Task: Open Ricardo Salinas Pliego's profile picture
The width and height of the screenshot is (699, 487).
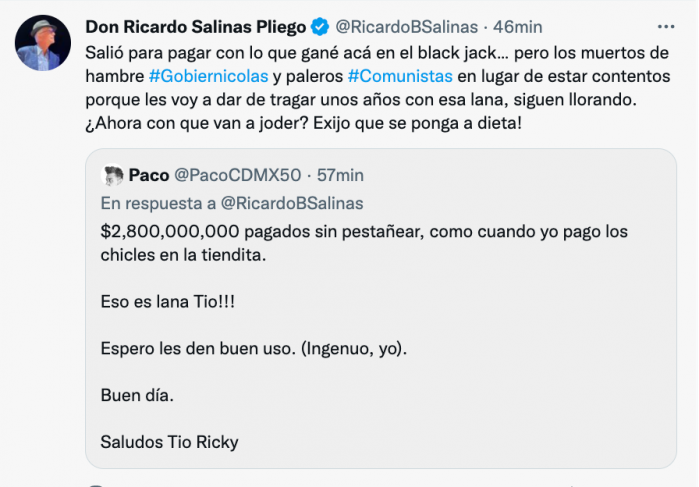Action: pyautogui.click(x=43, y=43)
